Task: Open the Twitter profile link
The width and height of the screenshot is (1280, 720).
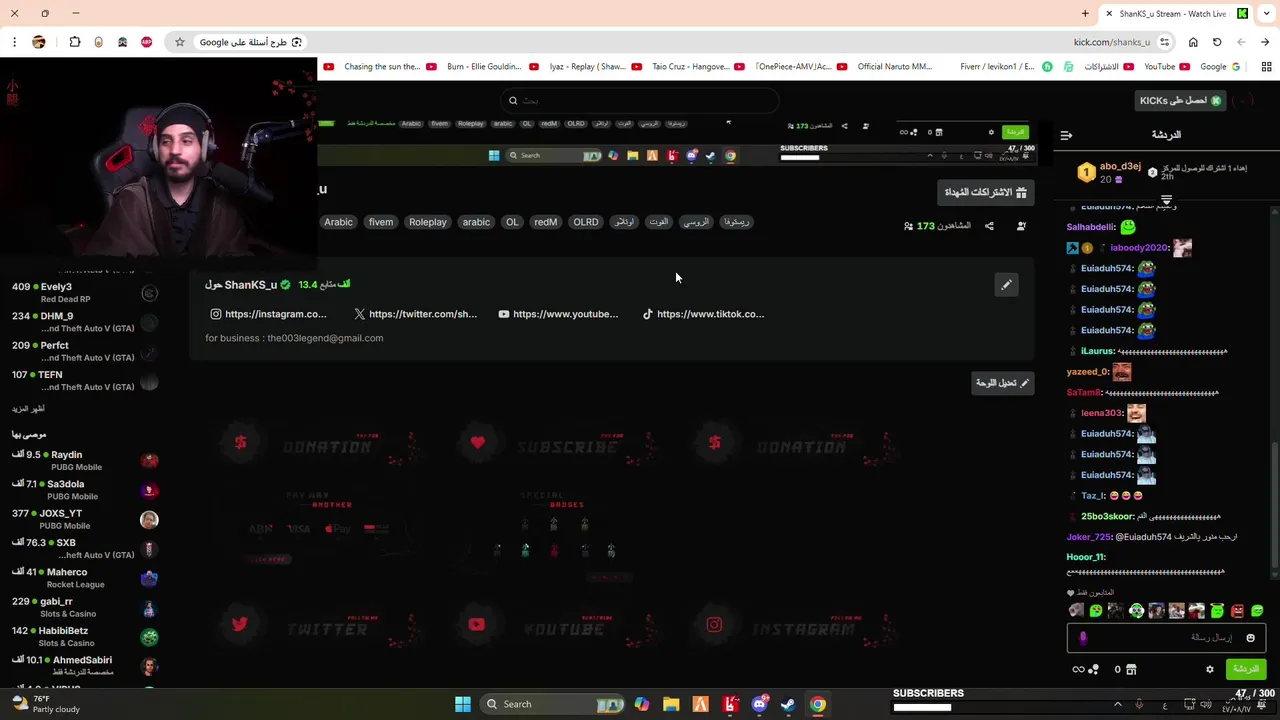Action: click(x=416, y=314)
